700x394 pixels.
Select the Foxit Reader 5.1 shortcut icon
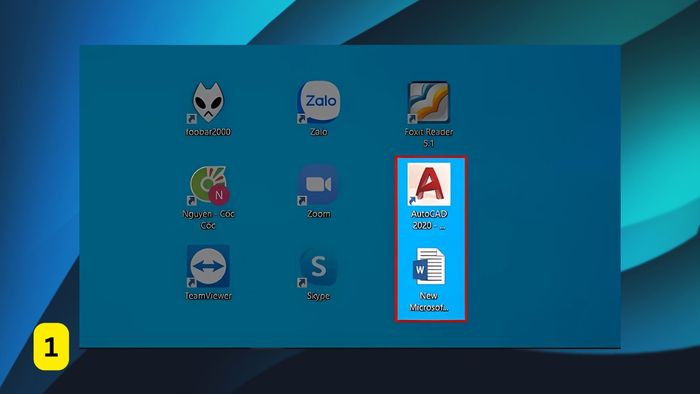[429, 102]
